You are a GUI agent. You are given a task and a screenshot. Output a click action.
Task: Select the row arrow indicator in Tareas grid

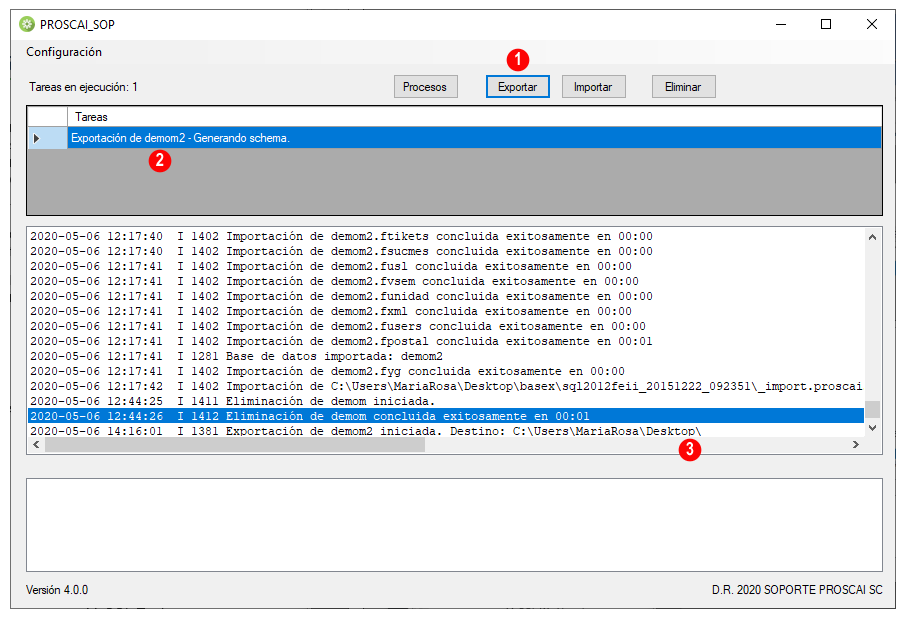point(47,138)
